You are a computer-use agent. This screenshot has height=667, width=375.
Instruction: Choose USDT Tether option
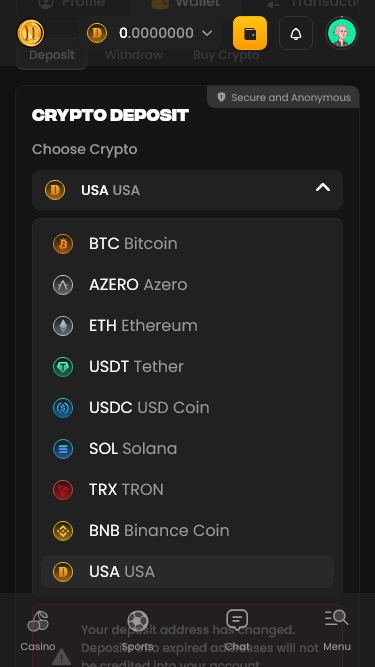coord(188,367)
